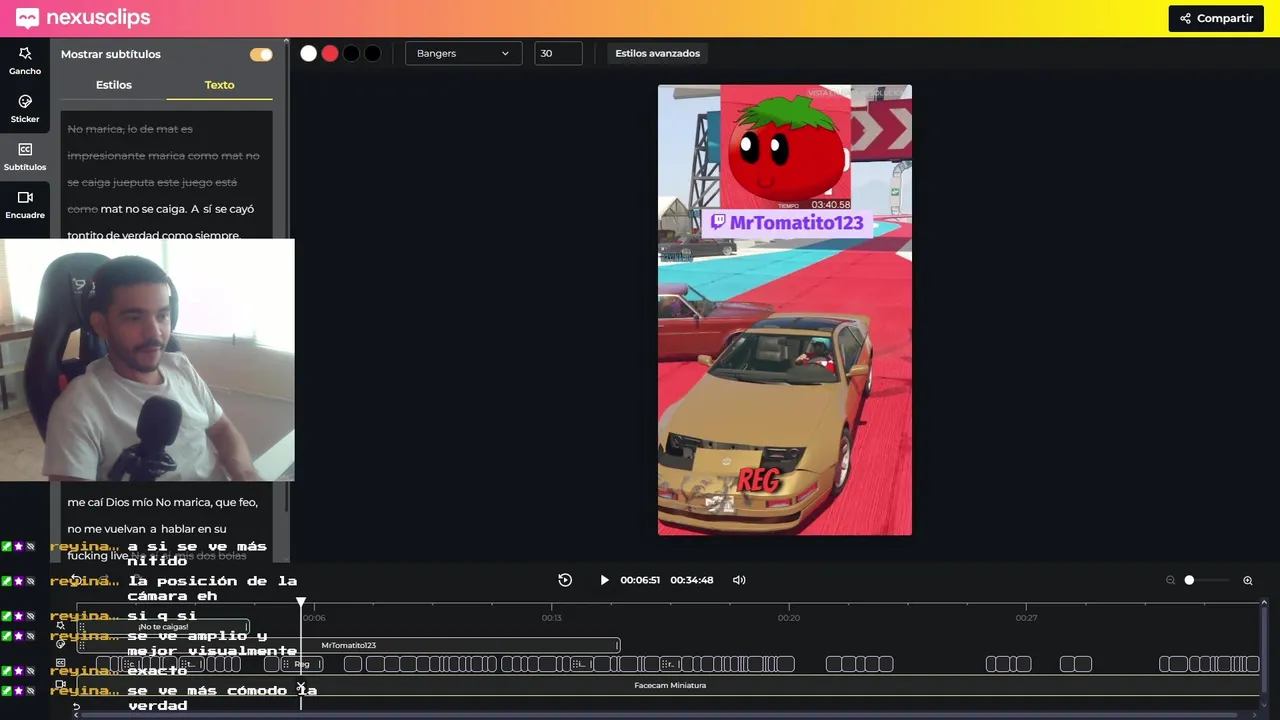Select the MrTomatito123 sticker clip in timeline
Viewport: 1280px width, 720px height.
coord(349,646)
